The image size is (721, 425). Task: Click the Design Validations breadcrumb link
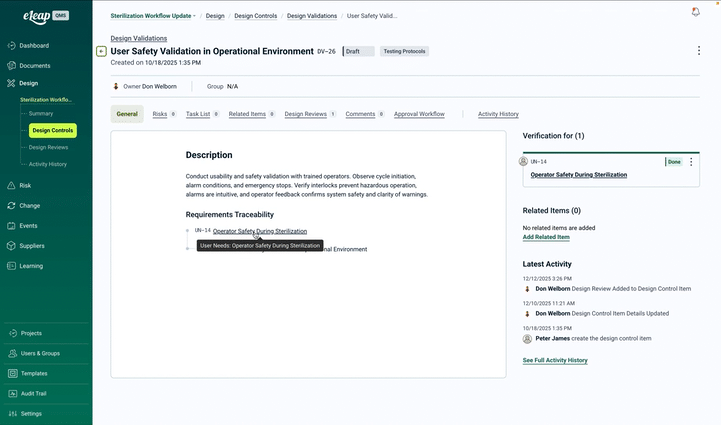(312, 16)
